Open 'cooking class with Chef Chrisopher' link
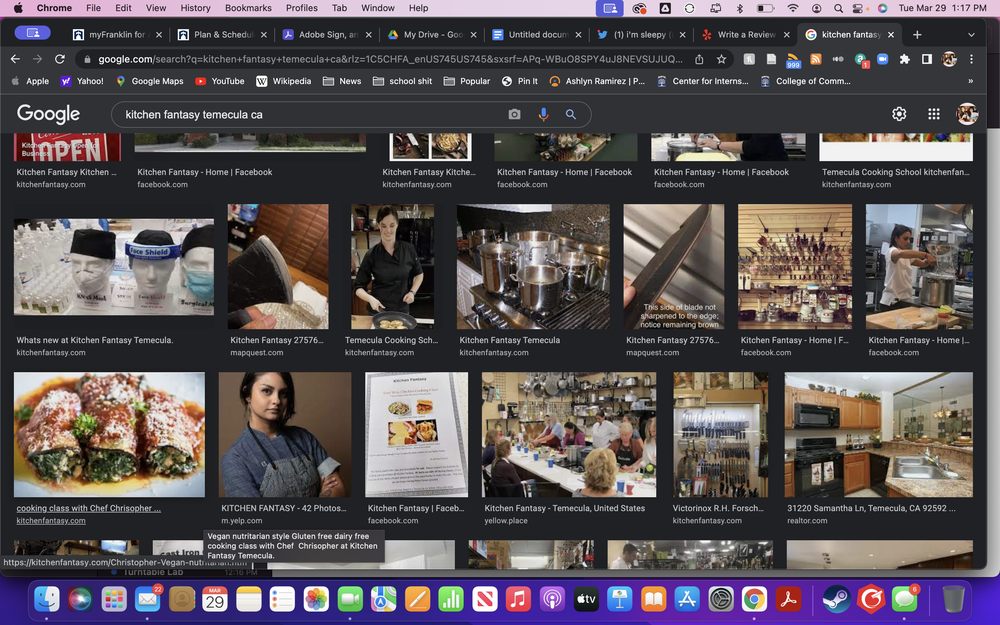This screenshot has width=1000, height=625. tap(88, 508)
